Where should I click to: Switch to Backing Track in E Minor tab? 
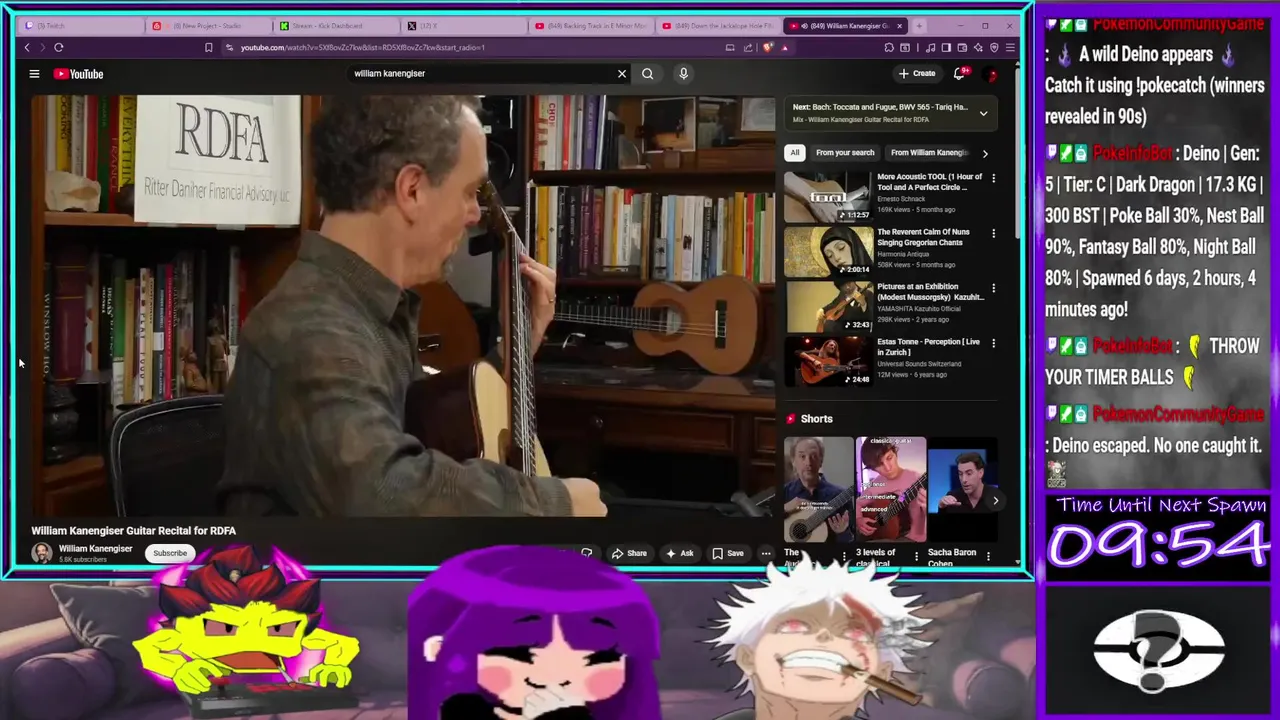tap(591, 25)
